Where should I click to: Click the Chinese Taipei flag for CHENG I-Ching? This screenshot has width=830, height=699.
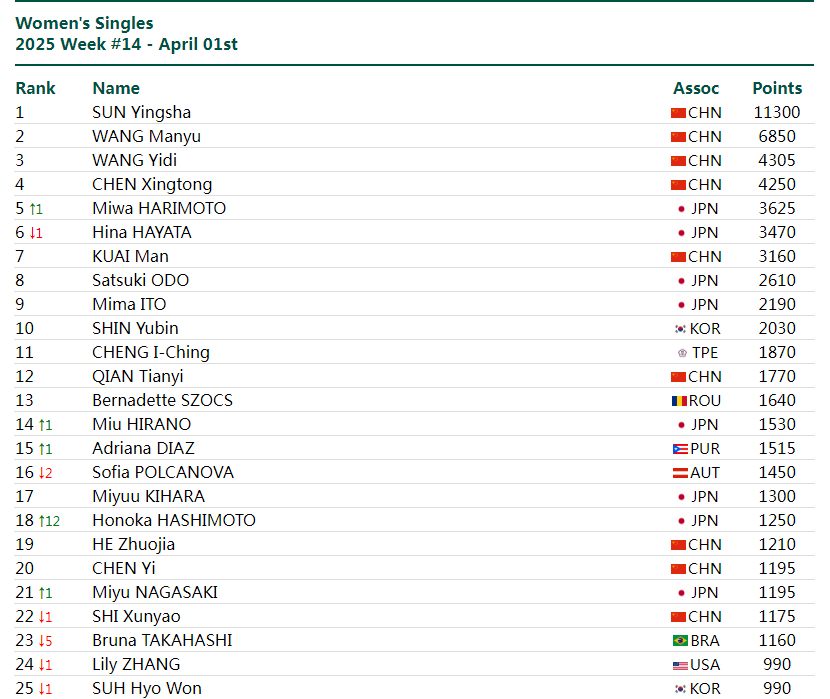[x=681, y=353]
